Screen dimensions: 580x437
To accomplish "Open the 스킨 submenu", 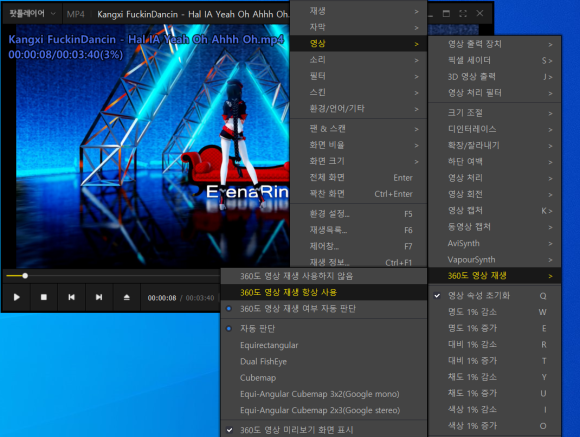I will 358,93.
